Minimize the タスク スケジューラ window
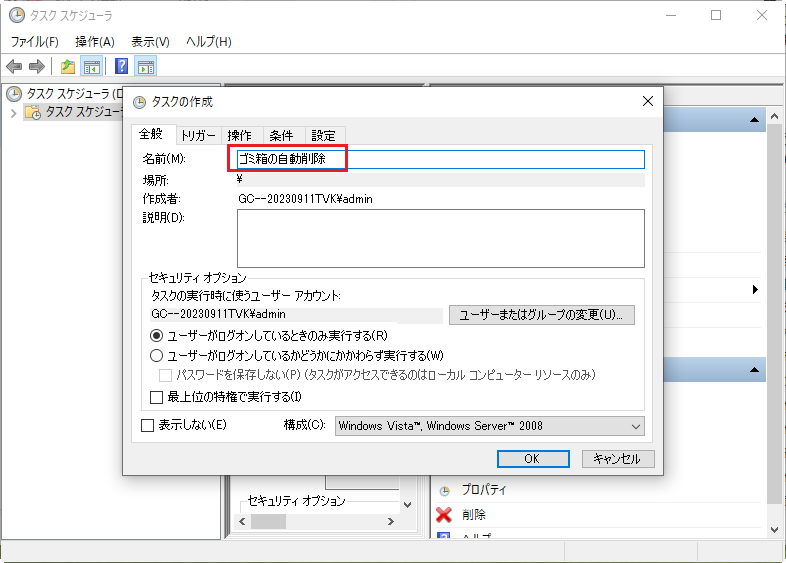 click(x=671, y=15)
